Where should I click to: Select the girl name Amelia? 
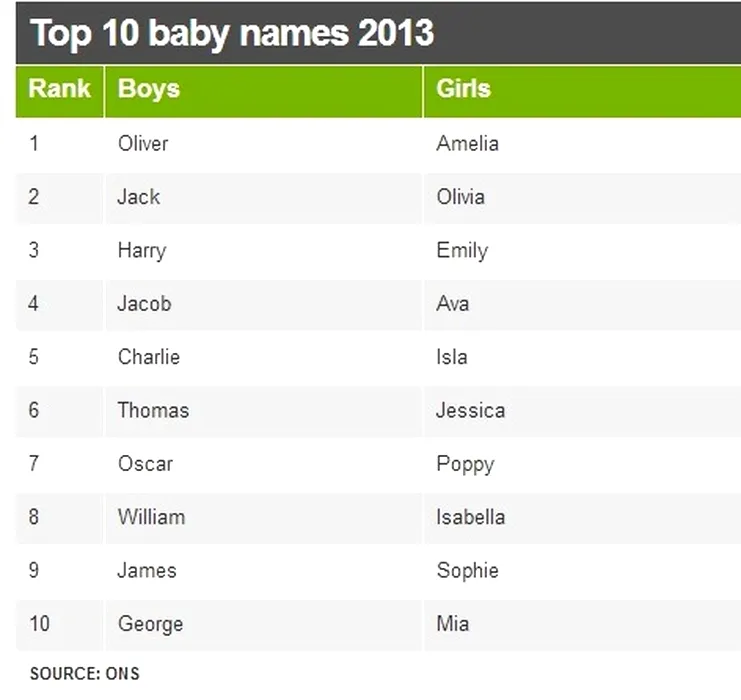[x=467, y=143]
